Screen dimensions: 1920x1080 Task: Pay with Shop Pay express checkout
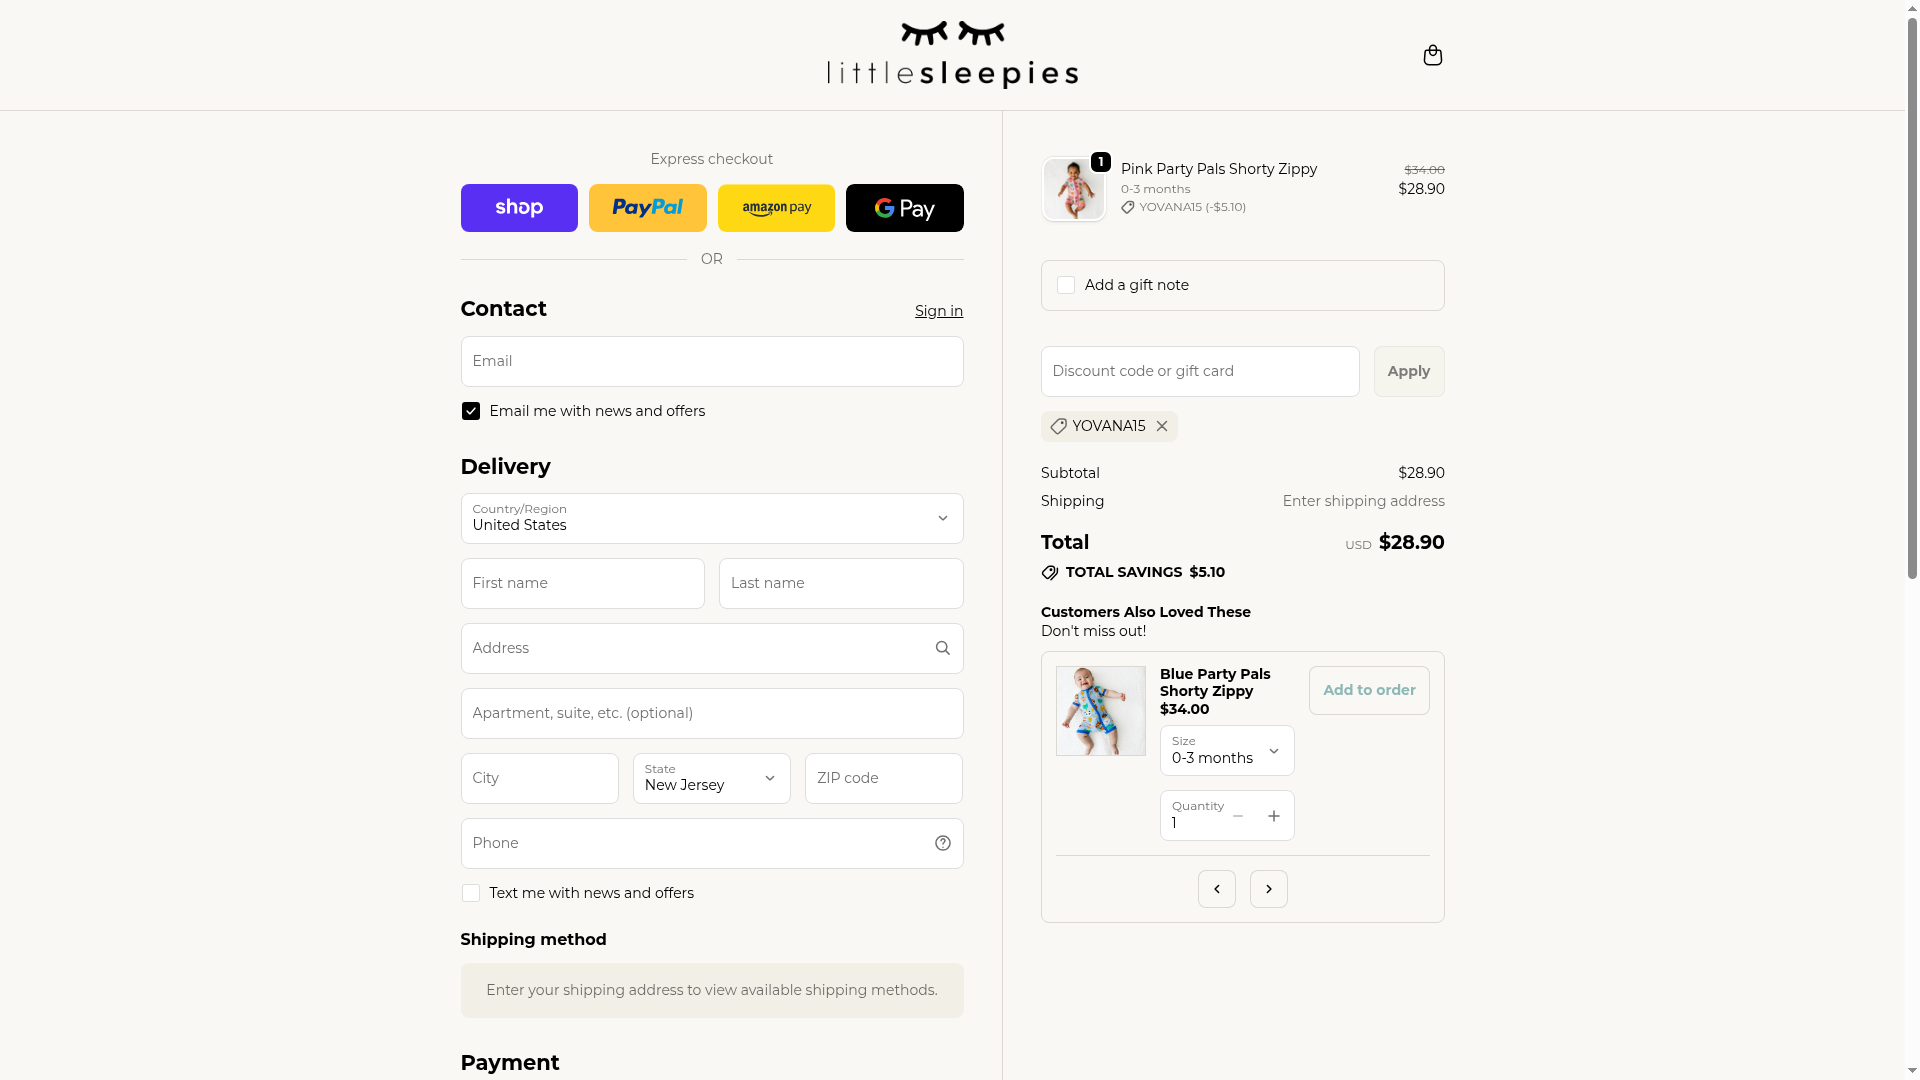click(x=519, y=208)
